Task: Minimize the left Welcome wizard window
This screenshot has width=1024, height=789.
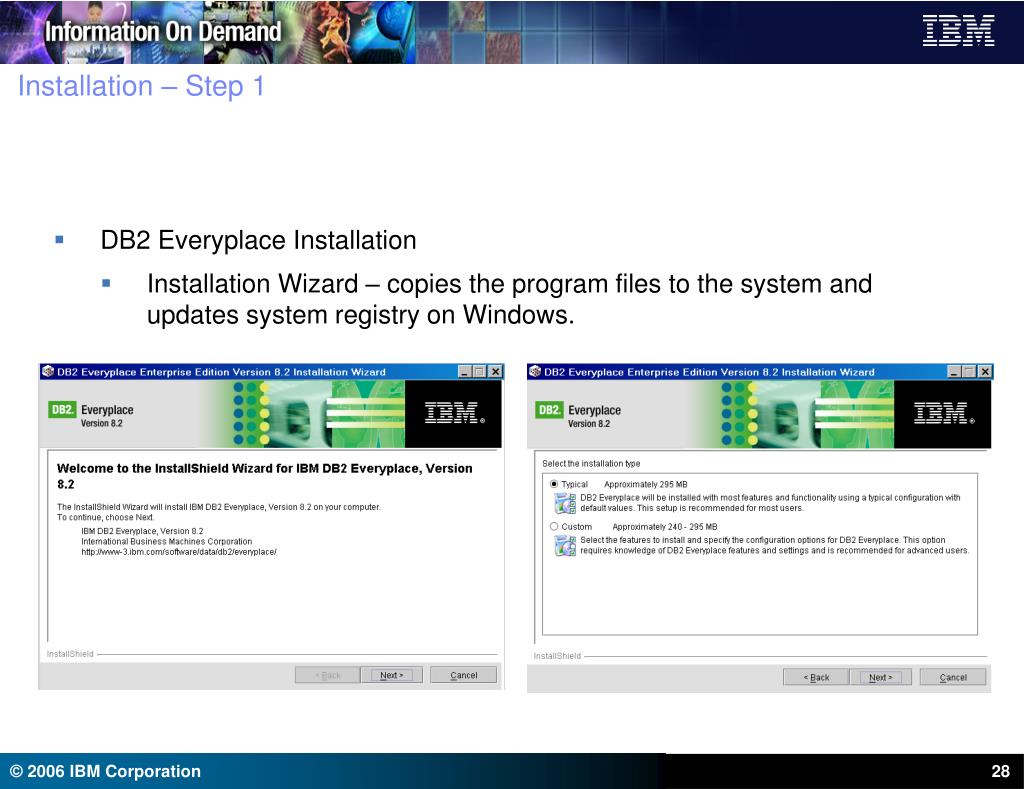Action: (465, 372)
